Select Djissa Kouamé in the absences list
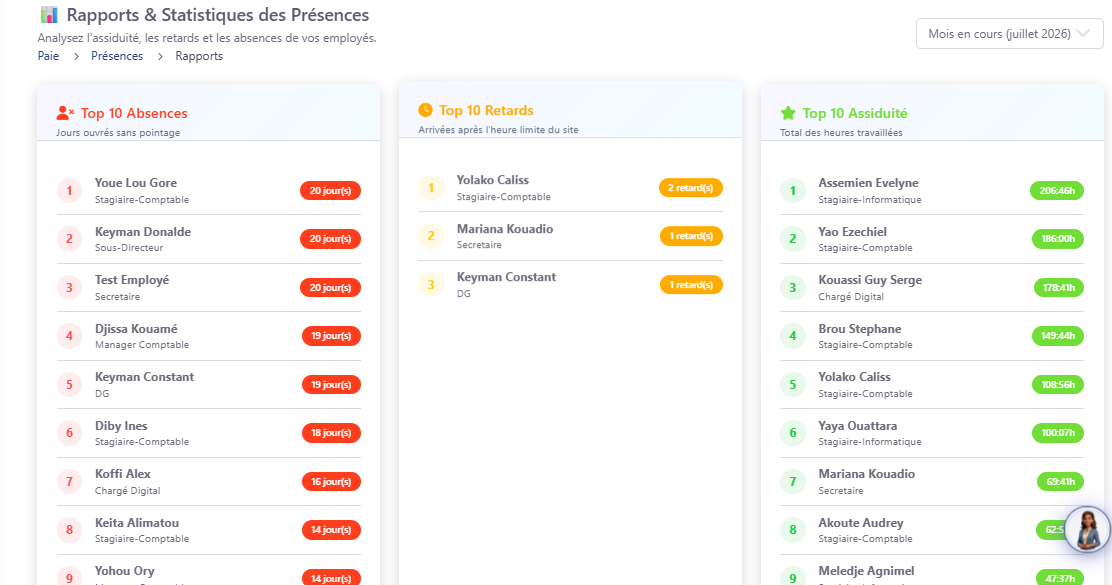This screenshot has height=585, width=1112. click(x=208, y=336)
